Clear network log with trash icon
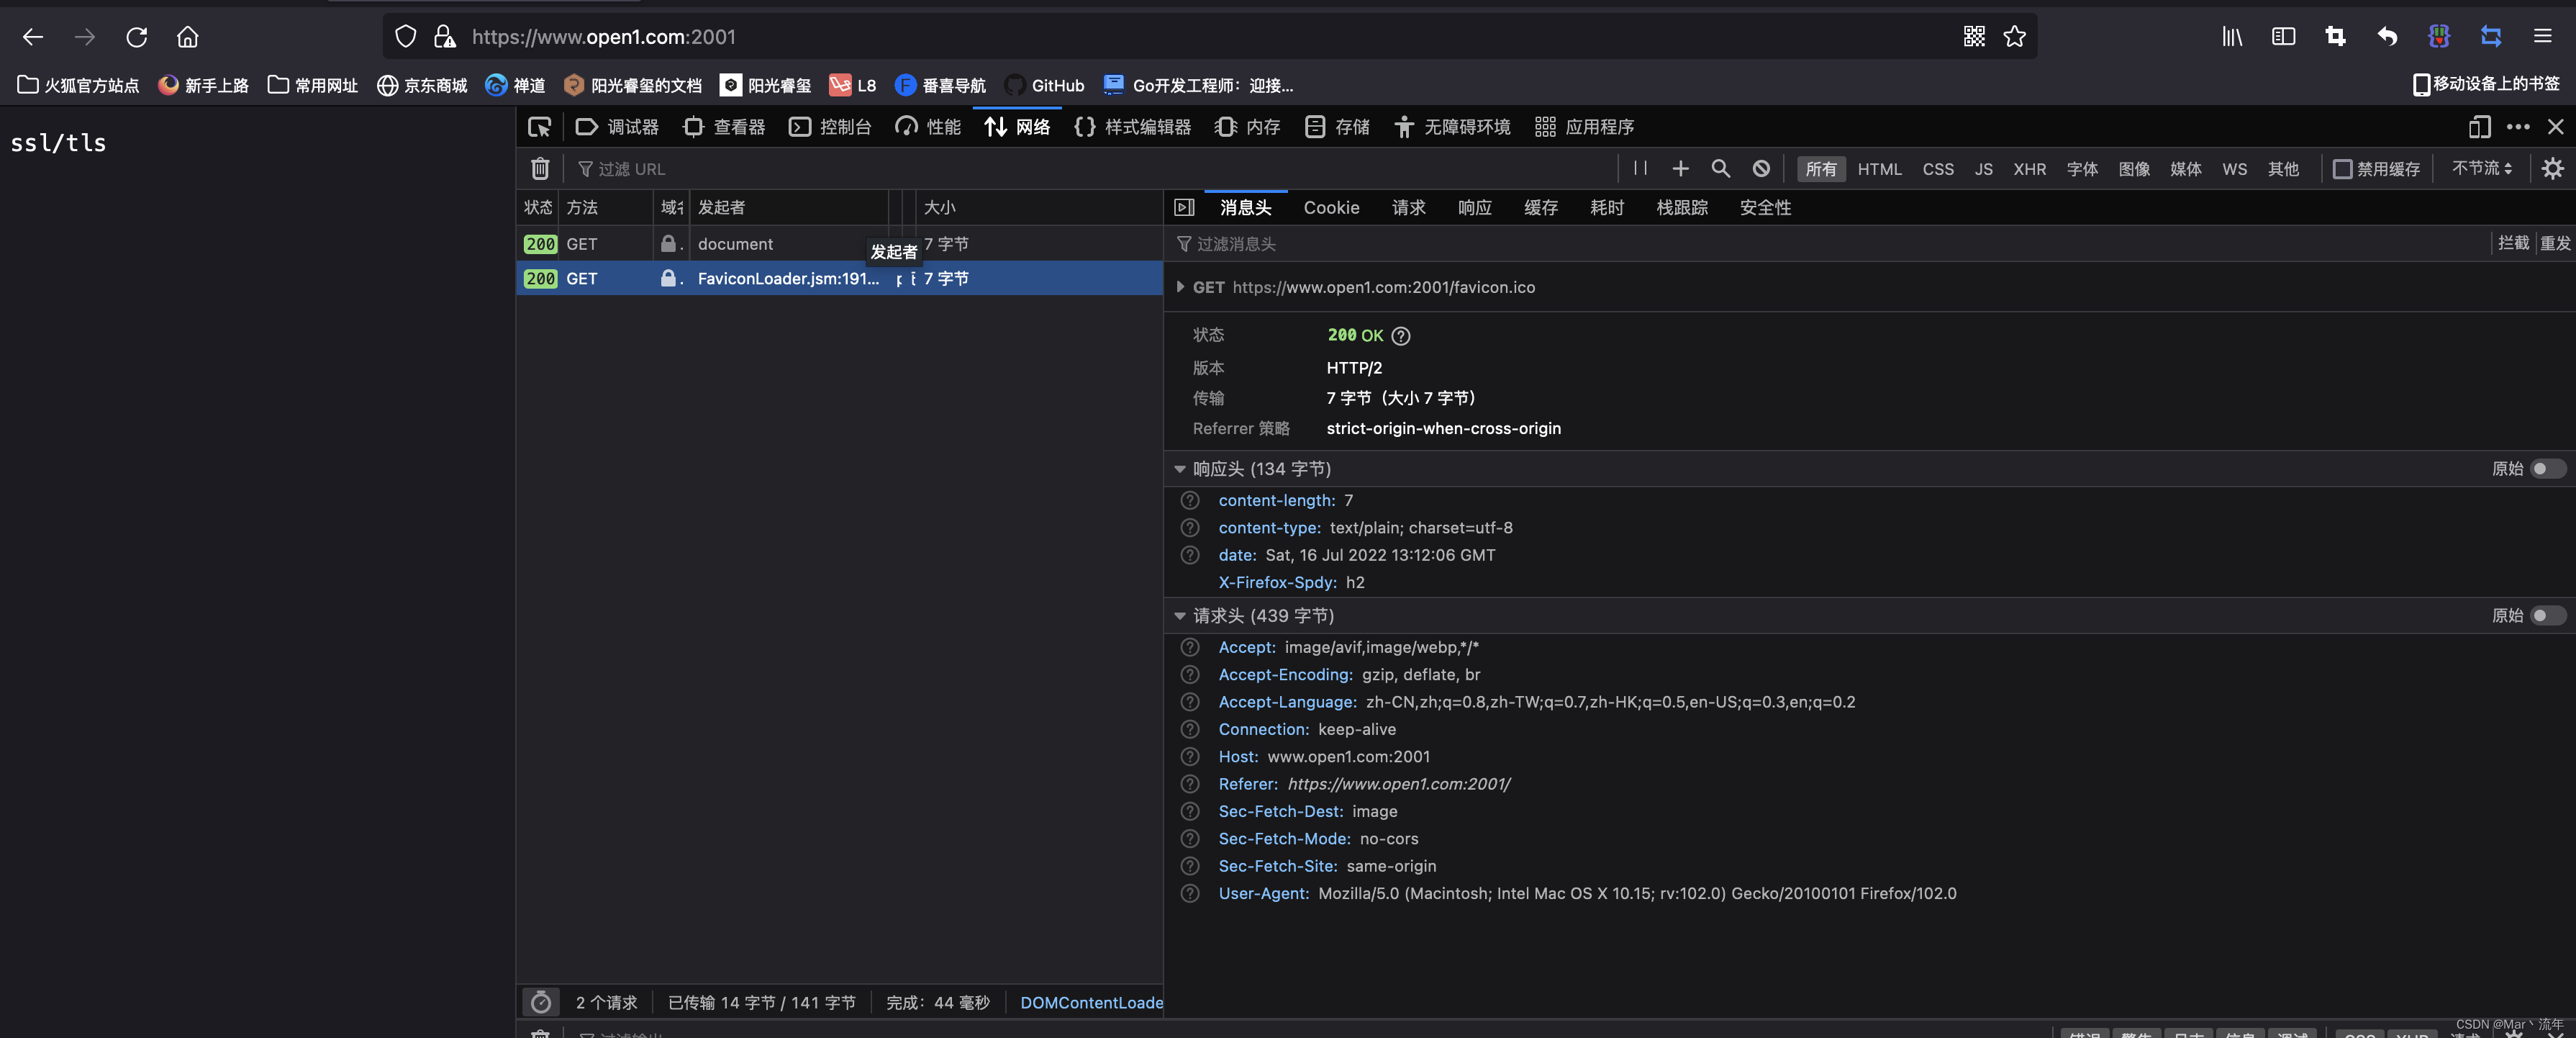 click(x=540, y=169)
